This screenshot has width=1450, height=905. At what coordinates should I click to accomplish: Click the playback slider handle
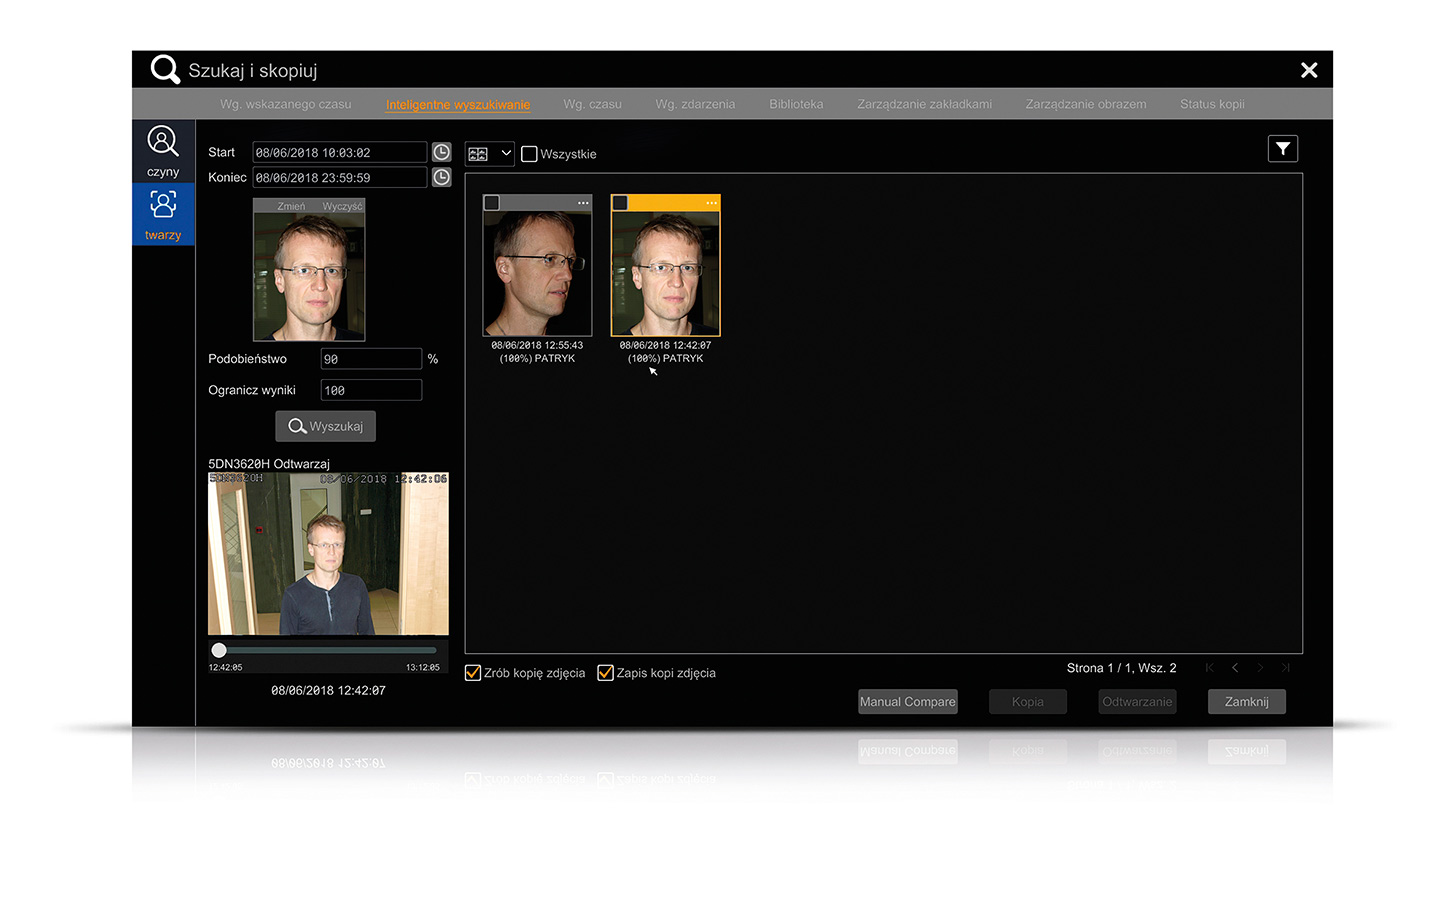(x=219, y=650)
